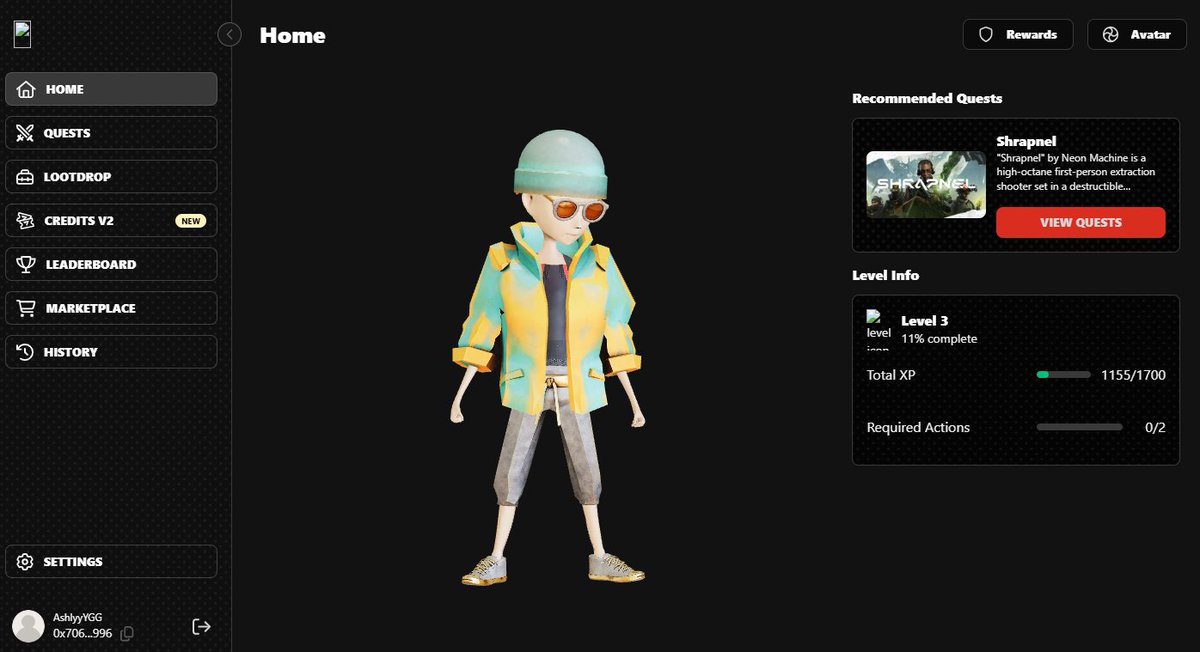Image resolution: width=1200 pixels, height=652 pixels.
Task: Click the house icon beside Home
Action: coord(26,89)
